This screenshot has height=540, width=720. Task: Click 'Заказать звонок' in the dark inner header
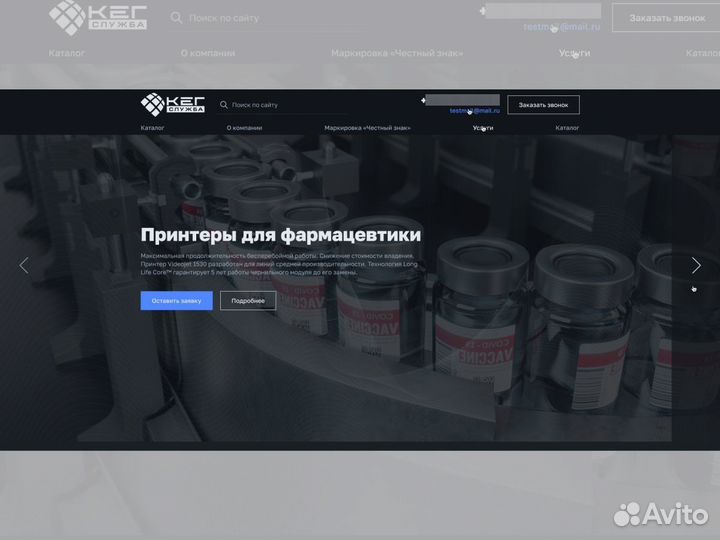tap(543, 104)
